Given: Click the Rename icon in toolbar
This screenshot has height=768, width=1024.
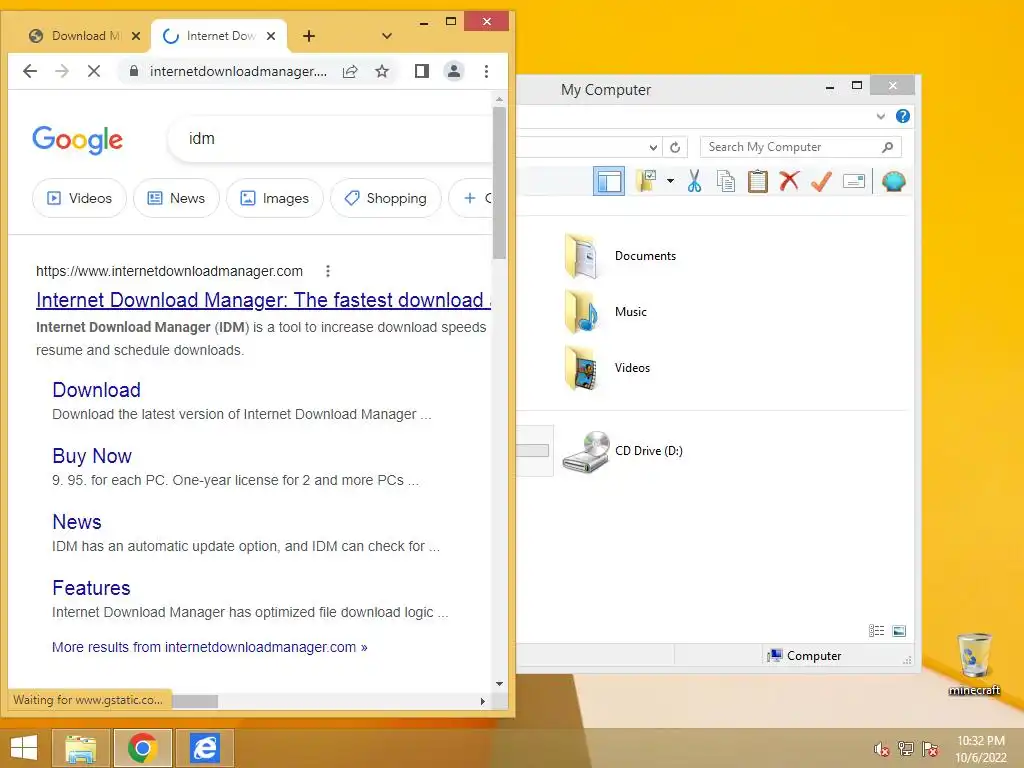Looking at the screenshot, I should [854, 181].
